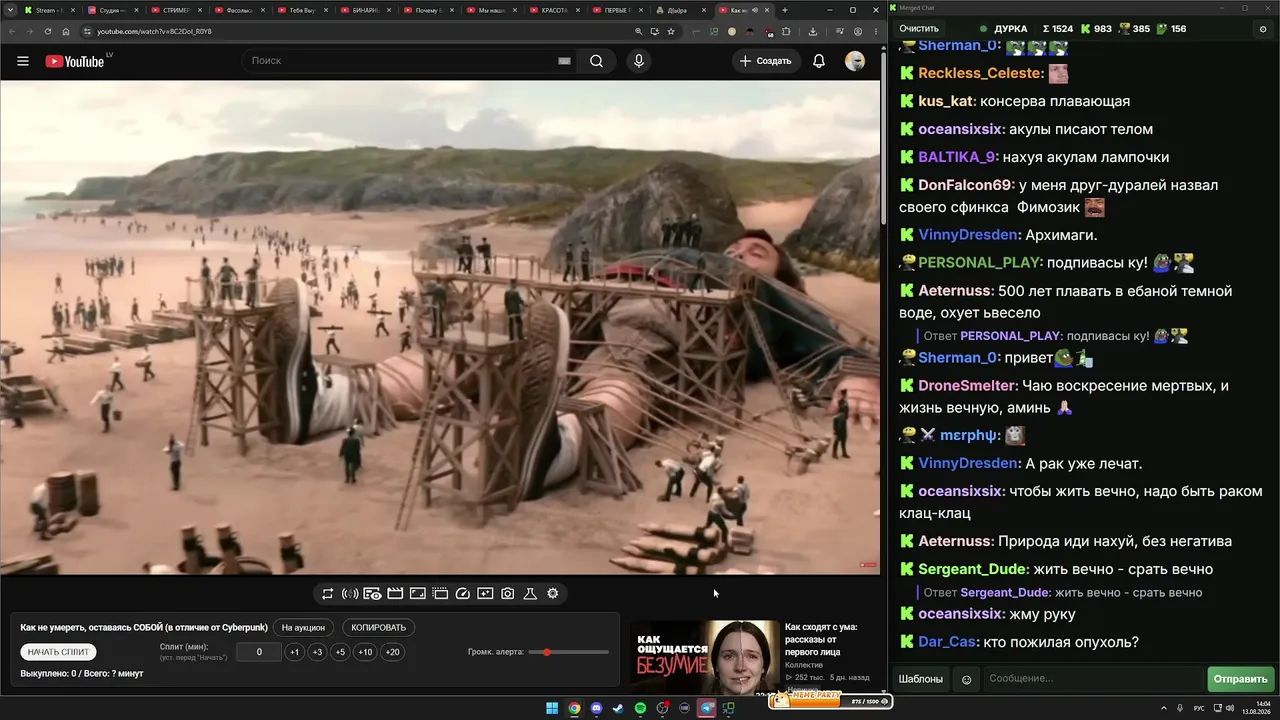Click the На аукцион button

[x=303, y=628]
